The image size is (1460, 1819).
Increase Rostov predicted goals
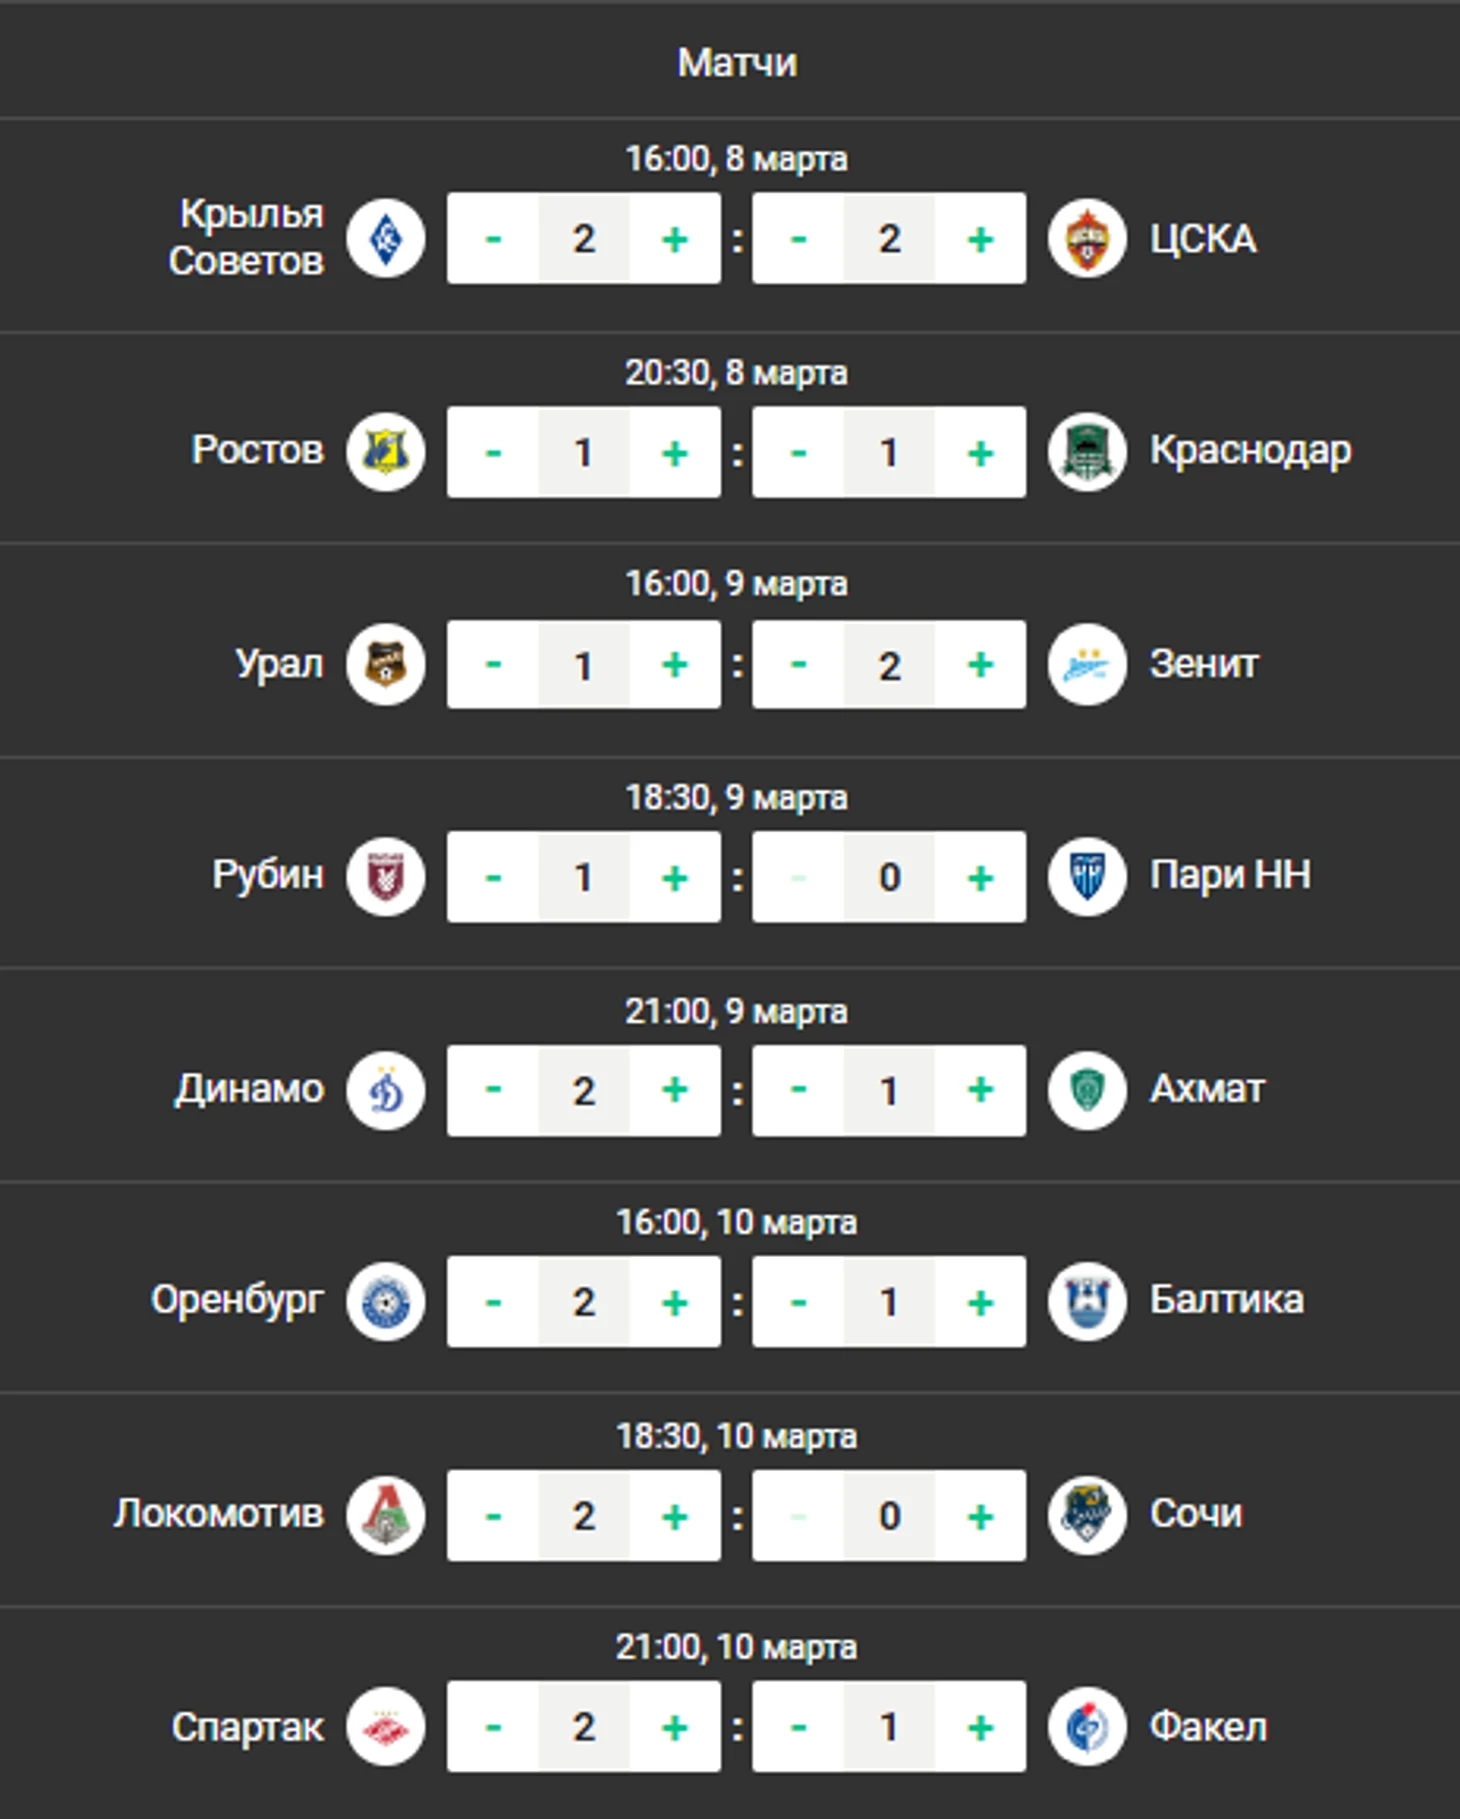tap(675, 452)
